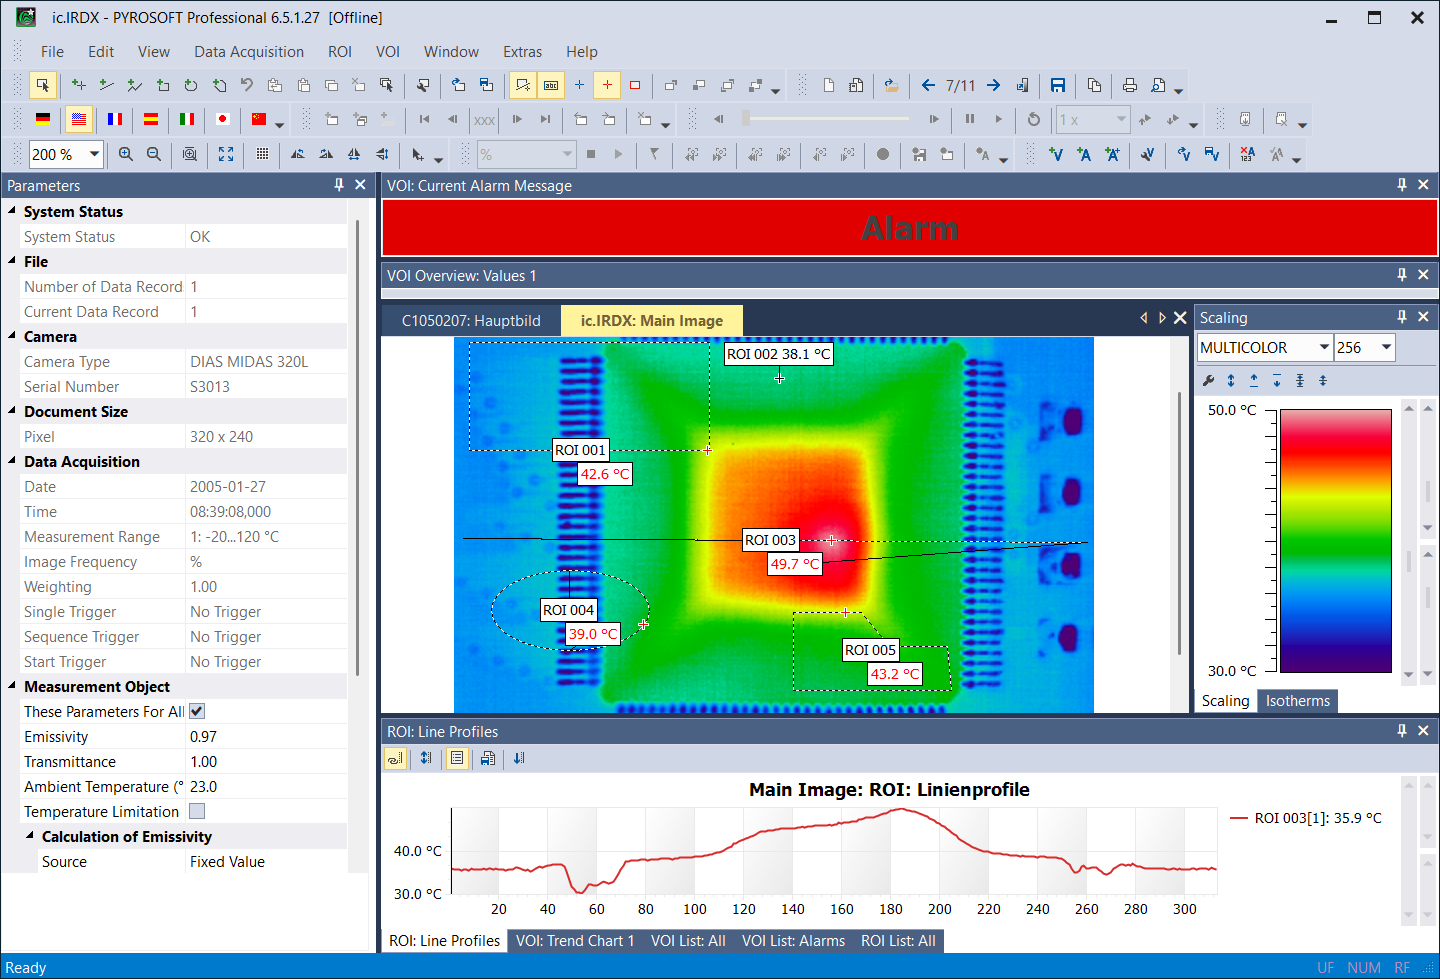Click the fit-to-window expand arrows icon
The image size is (1440, 979).
pos(226,154)
